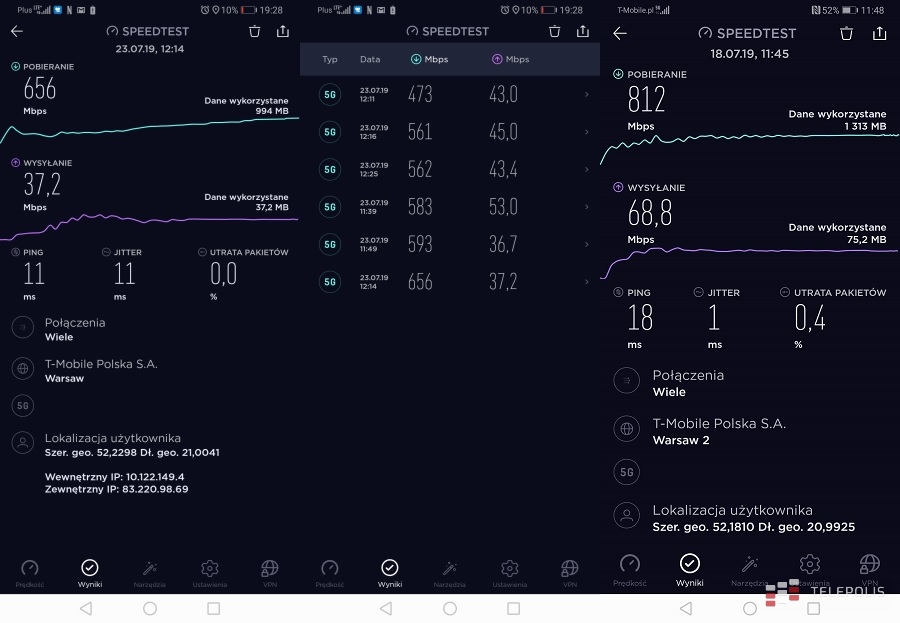Expand the 473 Mbps result row chevron

coord(586,95)
